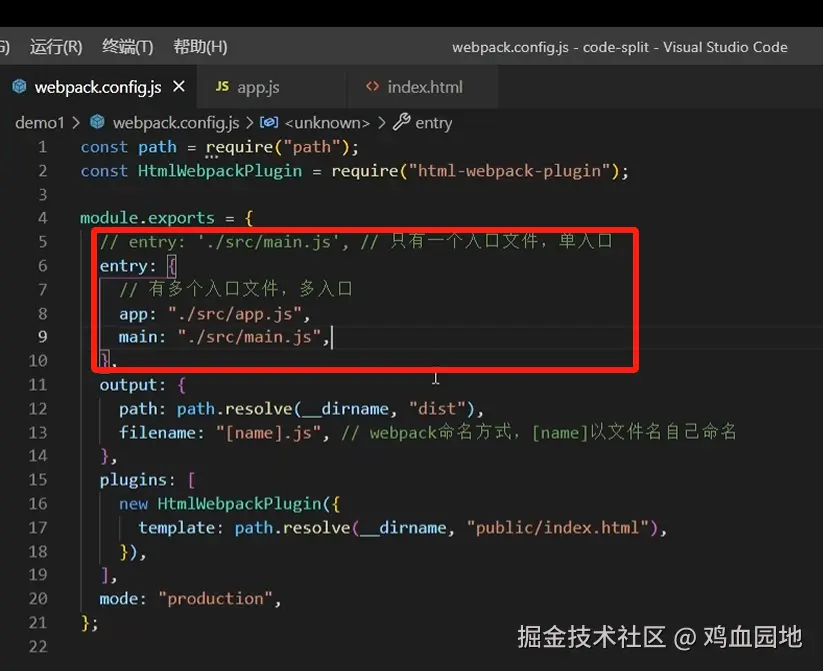Viewport: 823px width, 671px height.
Task: Select webpack.config.js in the breadcrumb
Action: pyautogui.click(x=176, y=123)
